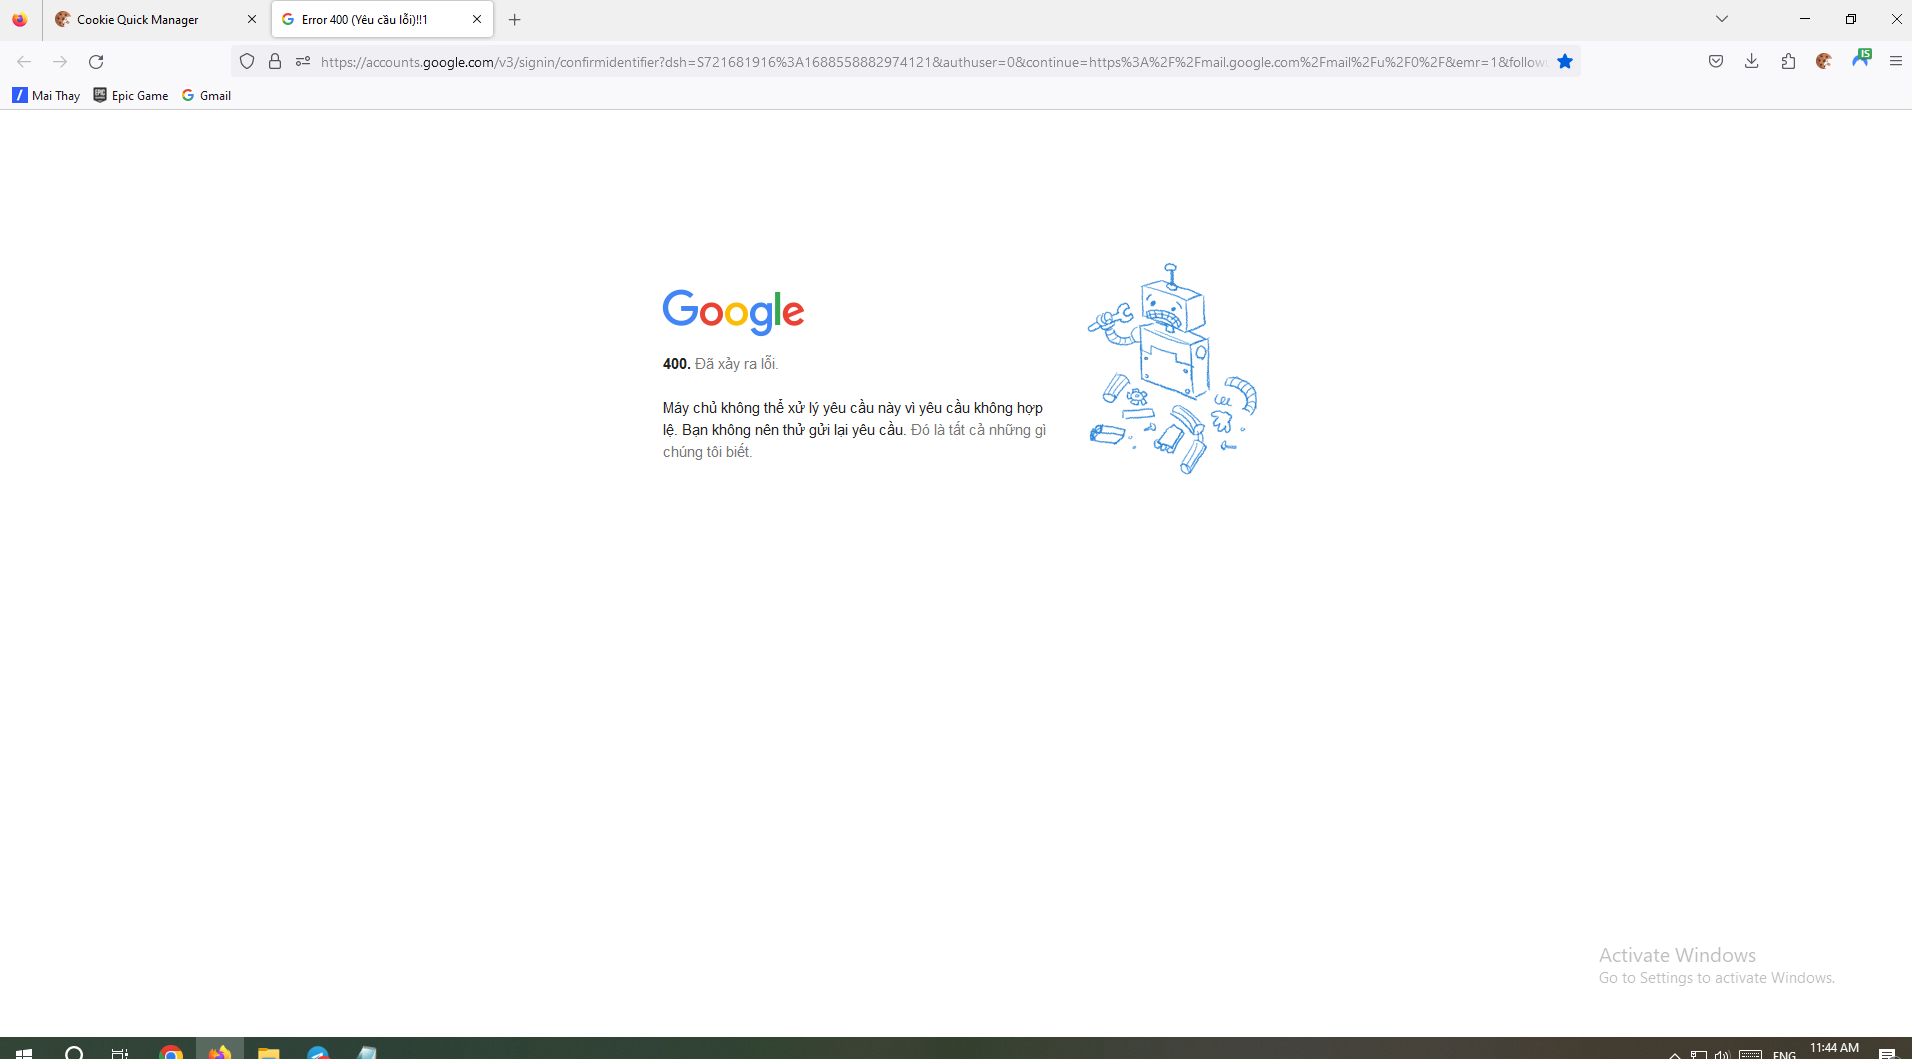The height and width of the screenshot is (1059, 1912).
Task: Switch ENG input language
Action: tap(1784, 1054)
